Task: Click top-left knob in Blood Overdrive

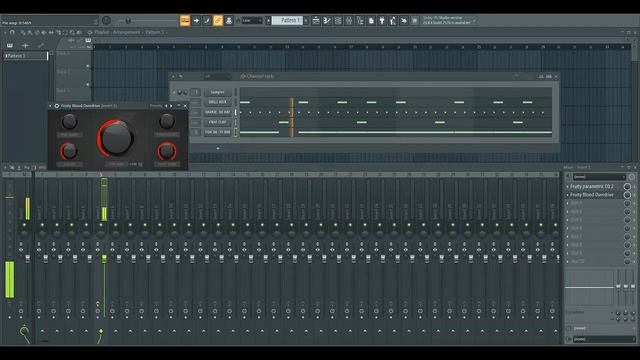Action: coord(69,122)
